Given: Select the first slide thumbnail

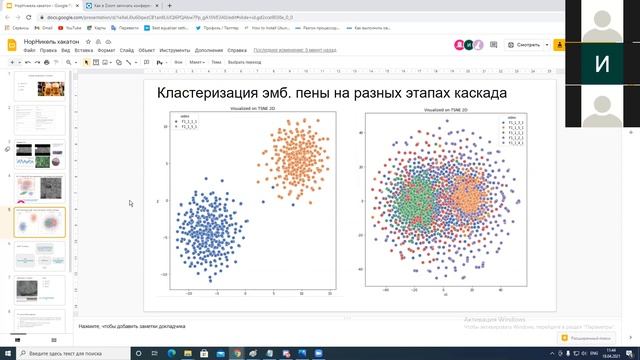Looking at the screenshot, I should (x=40, y=86).
